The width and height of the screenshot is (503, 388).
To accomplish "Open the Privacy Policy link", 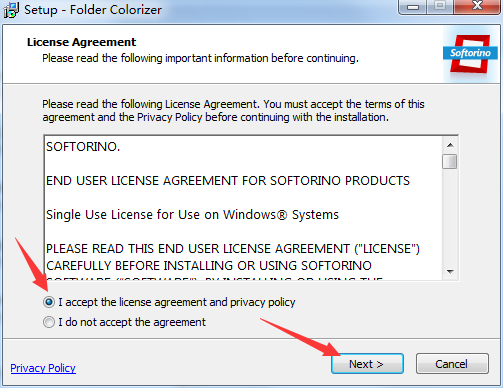I will pyautogui.click(x=43, y=368).
